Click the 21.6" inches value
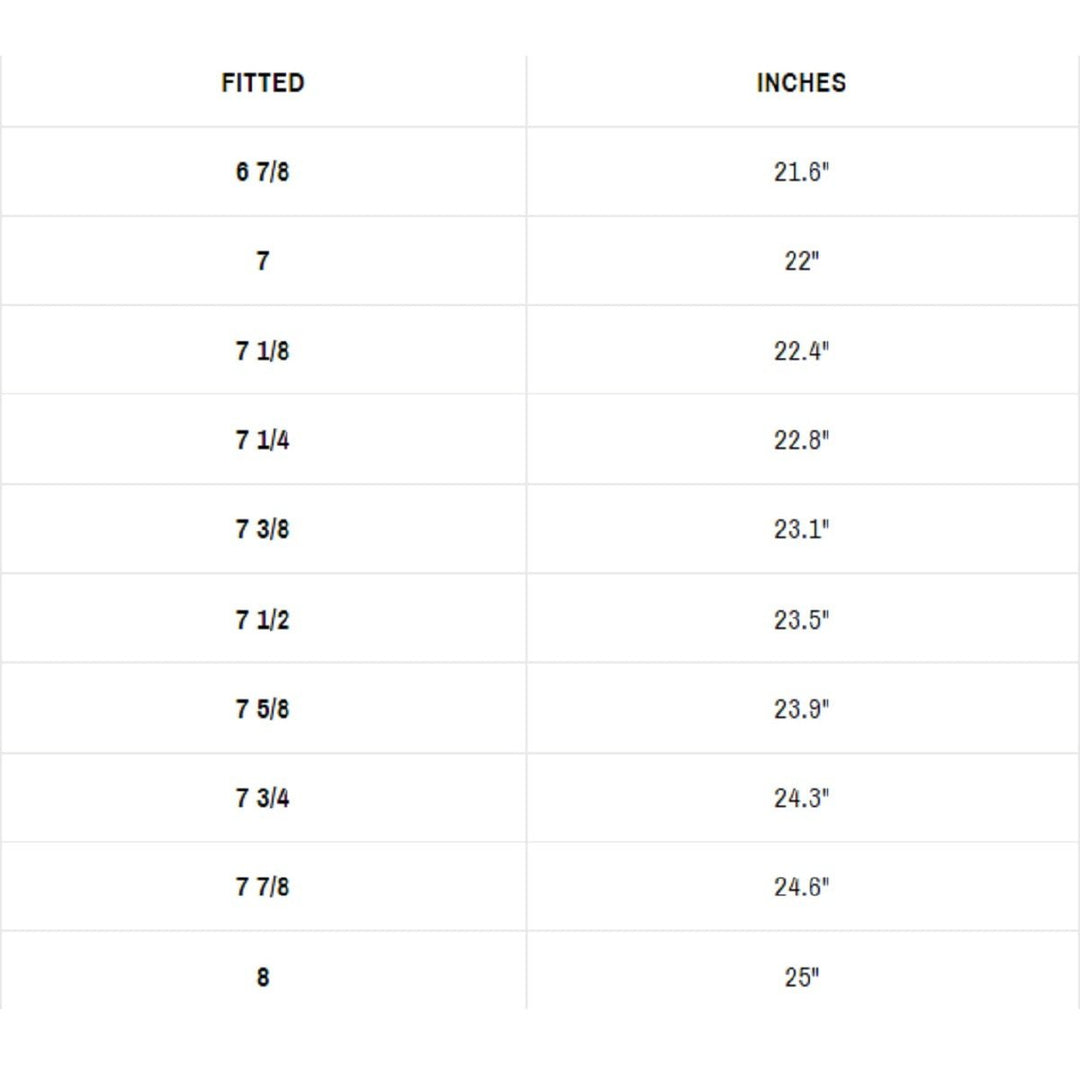 [801, 172]
